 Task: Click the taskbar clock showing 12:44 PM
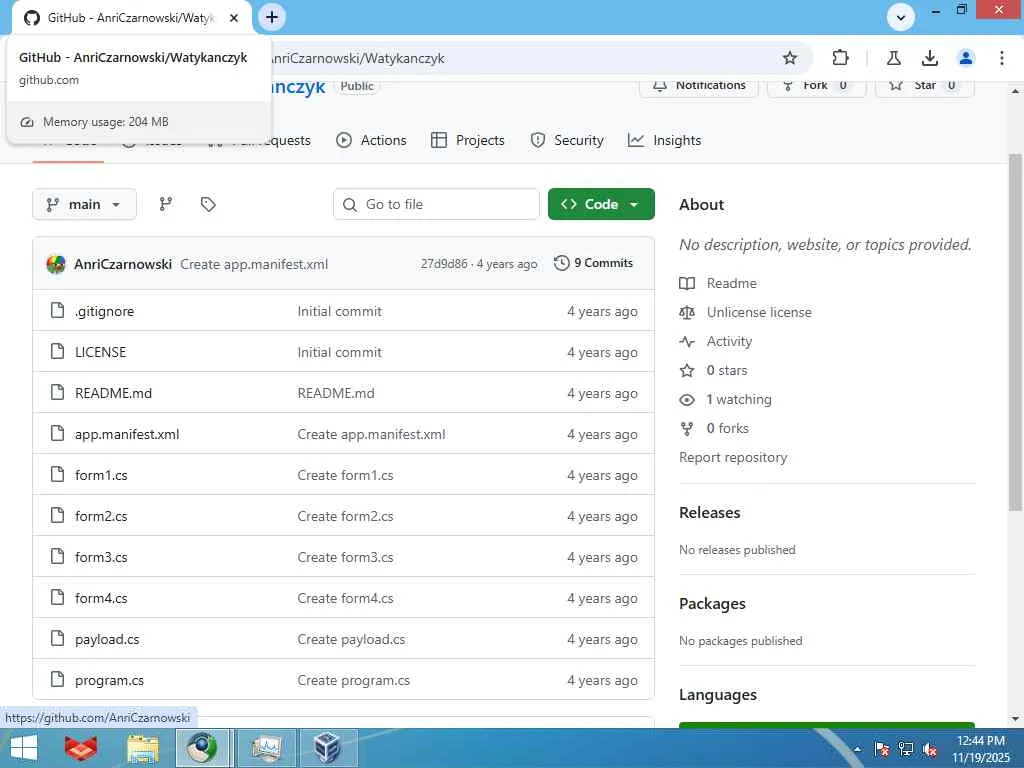pyautogui.click(x=980, y=748)
